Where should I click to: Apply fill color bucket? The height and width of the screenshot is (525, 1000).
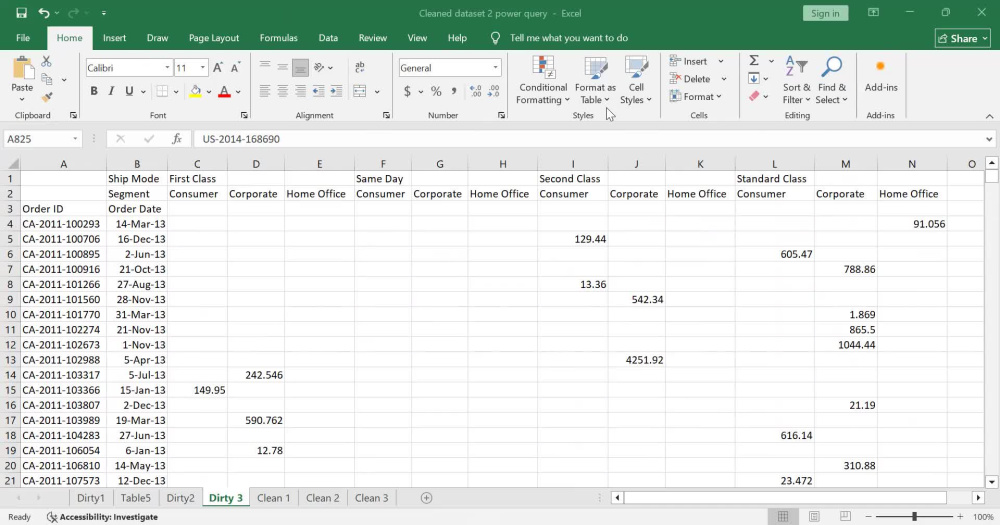pyautogui.click(x=196, y=91)
